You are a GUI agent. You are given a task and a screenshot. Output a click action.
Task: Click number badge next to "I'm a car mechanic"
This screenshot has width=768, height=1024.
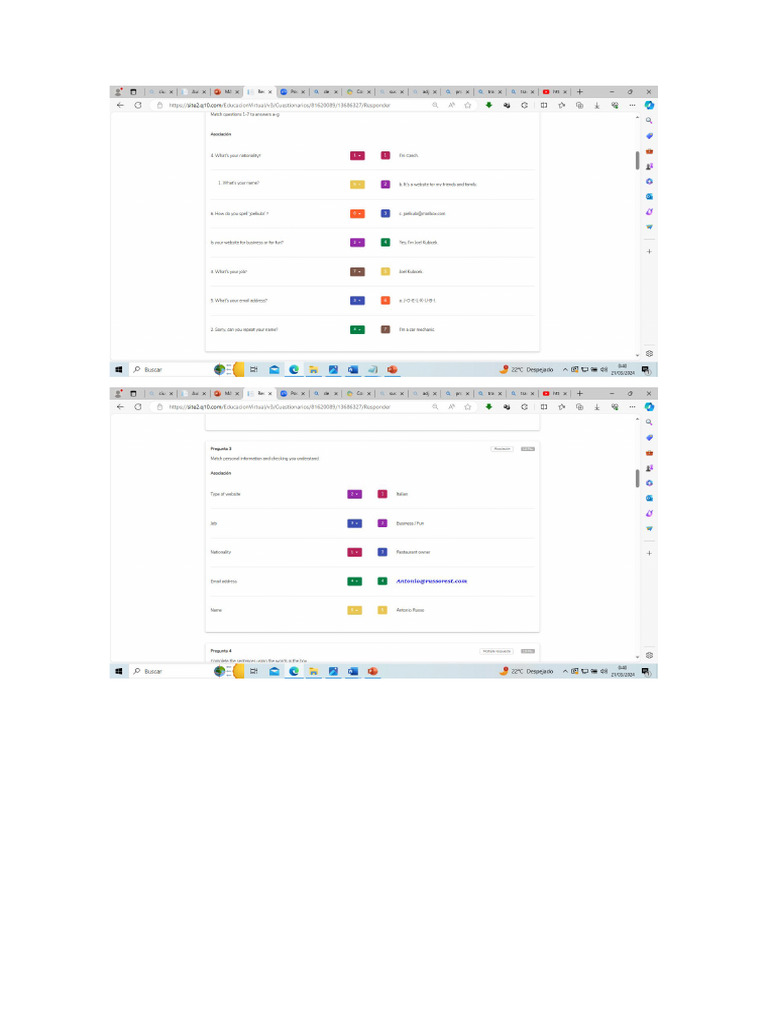(x=385, y=330)
